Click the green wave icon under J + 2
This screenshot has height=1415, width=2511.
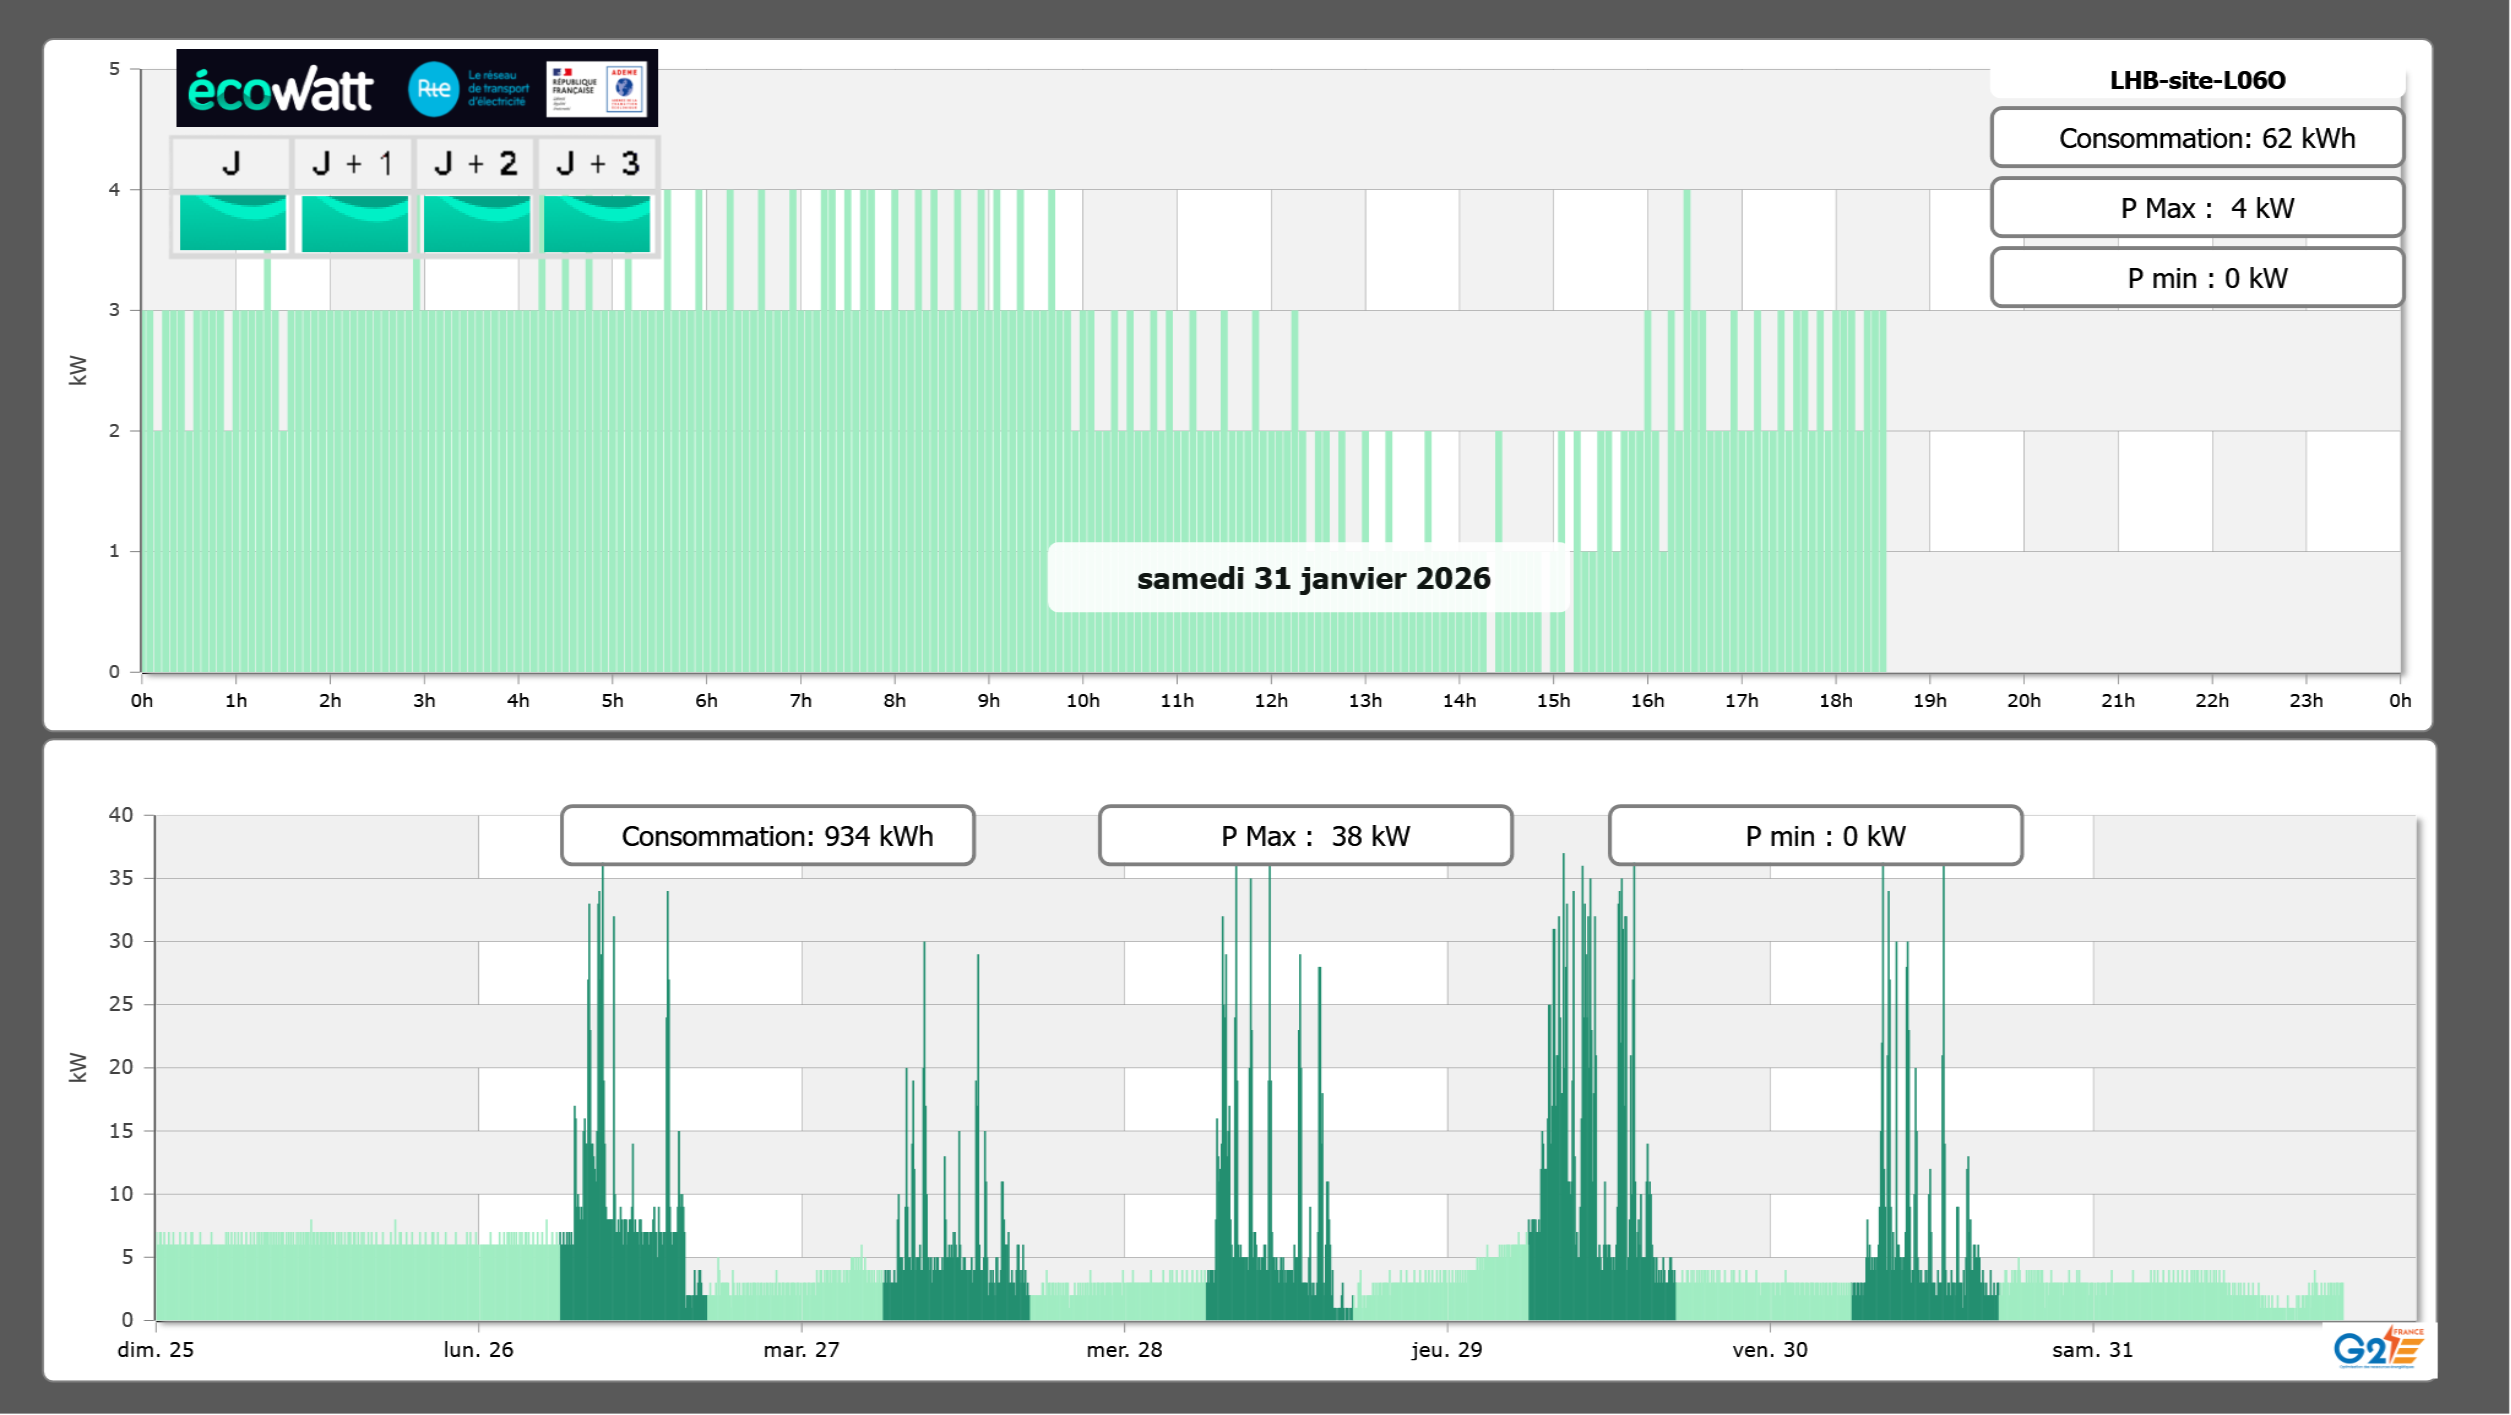coord(476,223)
